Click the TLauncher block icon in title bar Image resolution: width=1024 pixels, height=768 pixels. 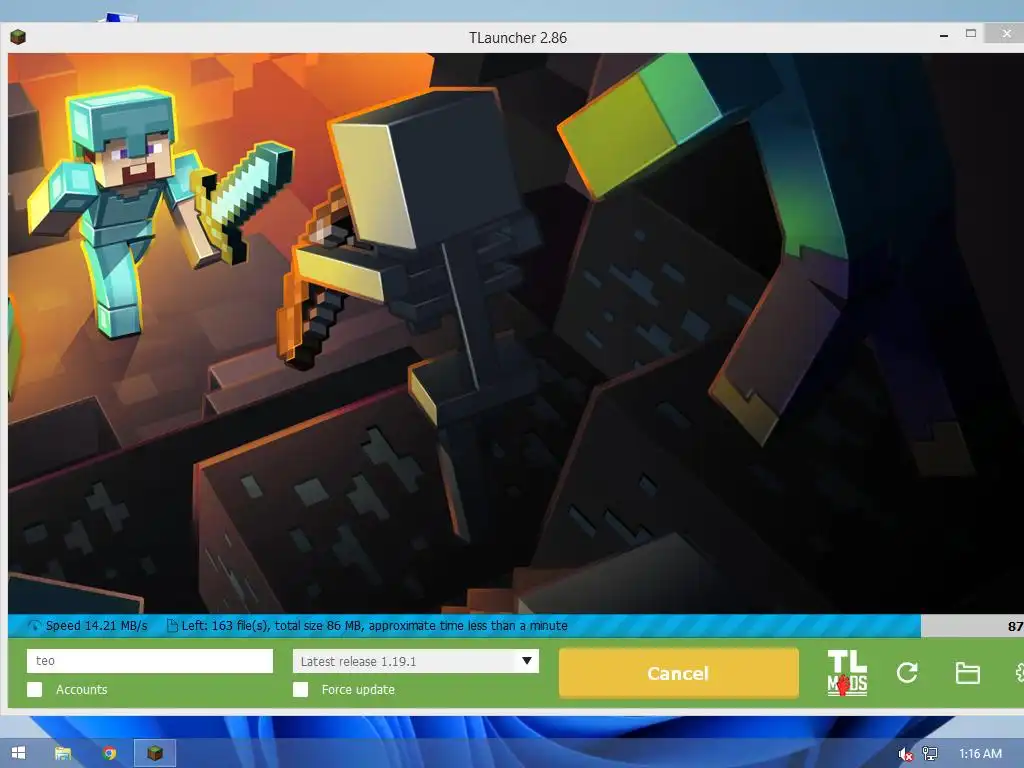(18, 37)
